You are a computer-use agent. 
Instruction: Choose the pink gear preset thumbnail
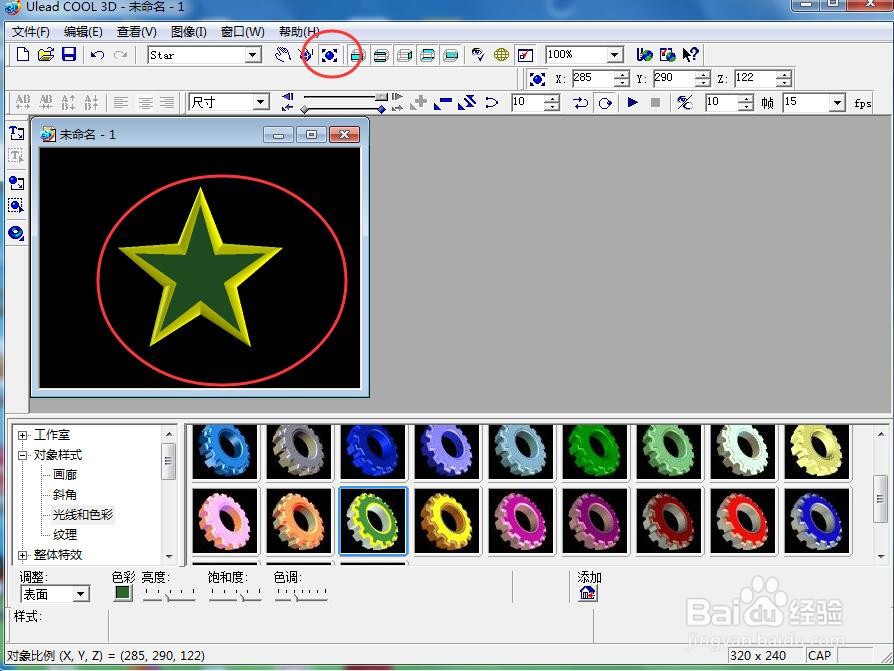tap(225, 521)
